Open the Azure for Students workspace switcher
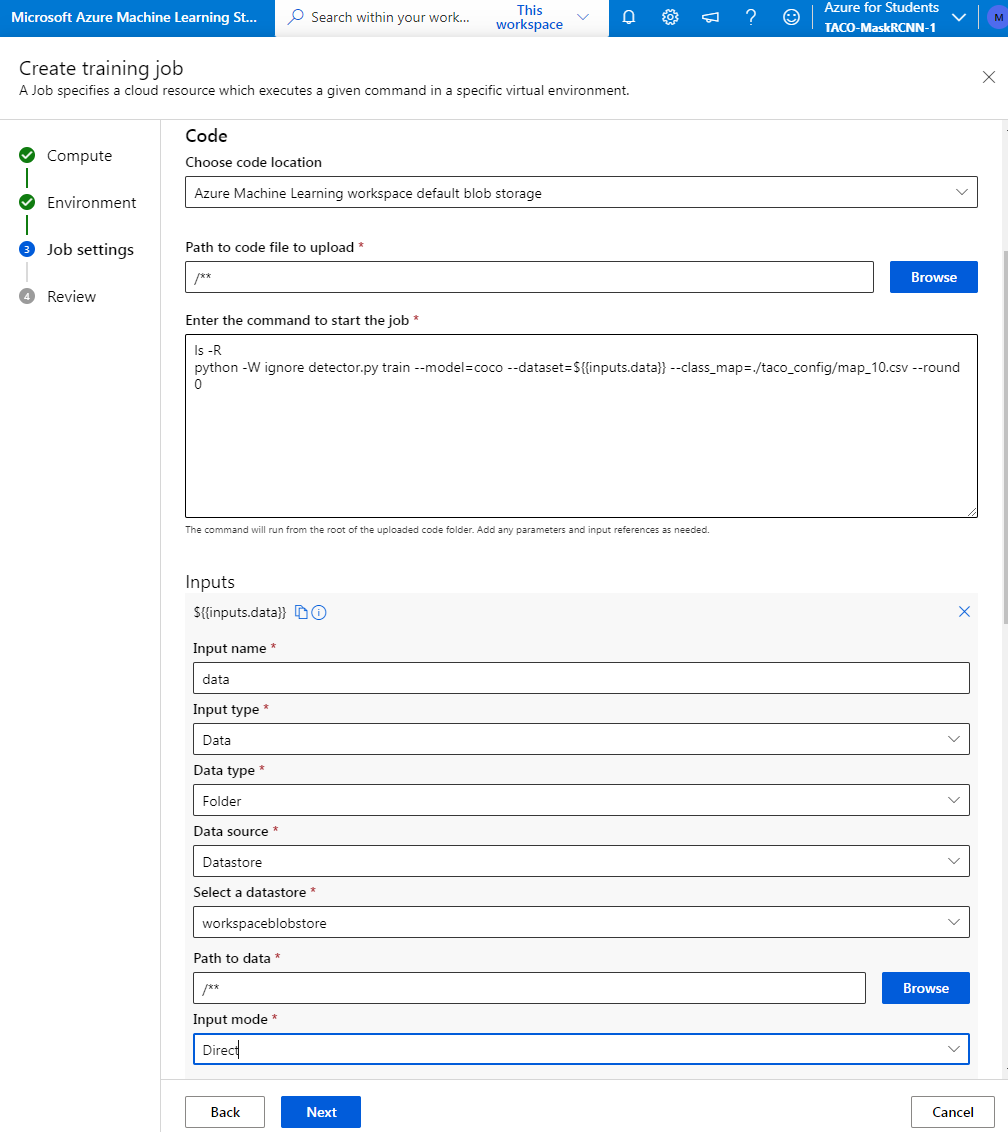The image size is (1008, 1132). (x=959, y=17)
